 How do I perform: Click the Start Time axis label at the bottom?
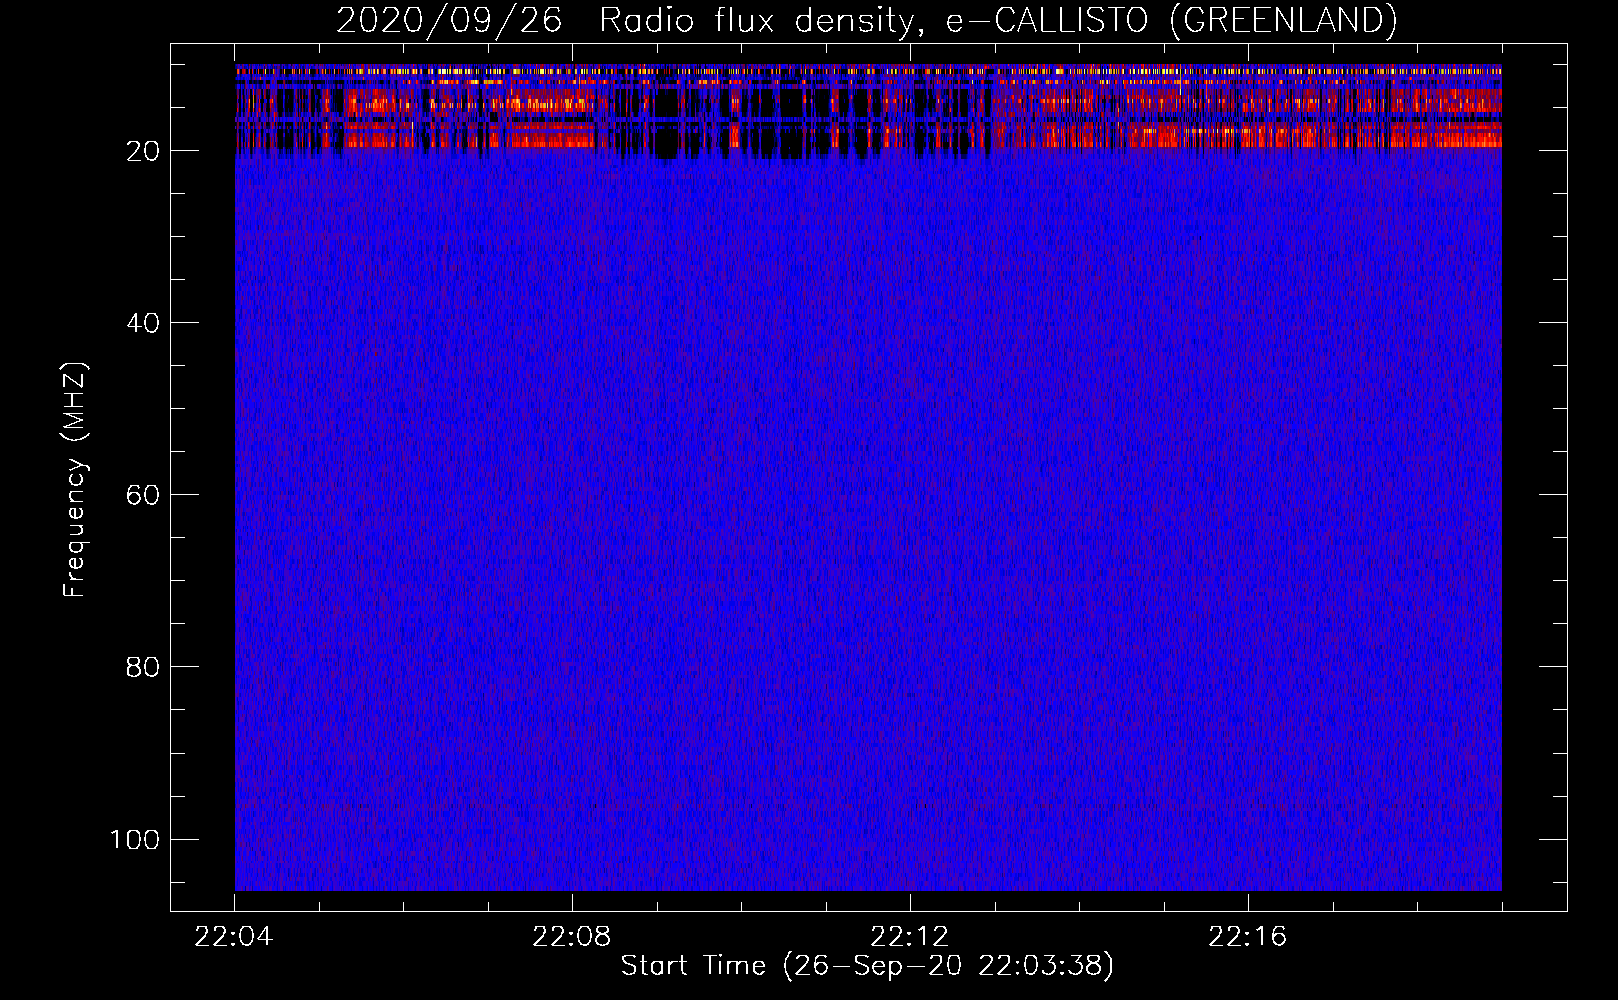click(867, 966)
